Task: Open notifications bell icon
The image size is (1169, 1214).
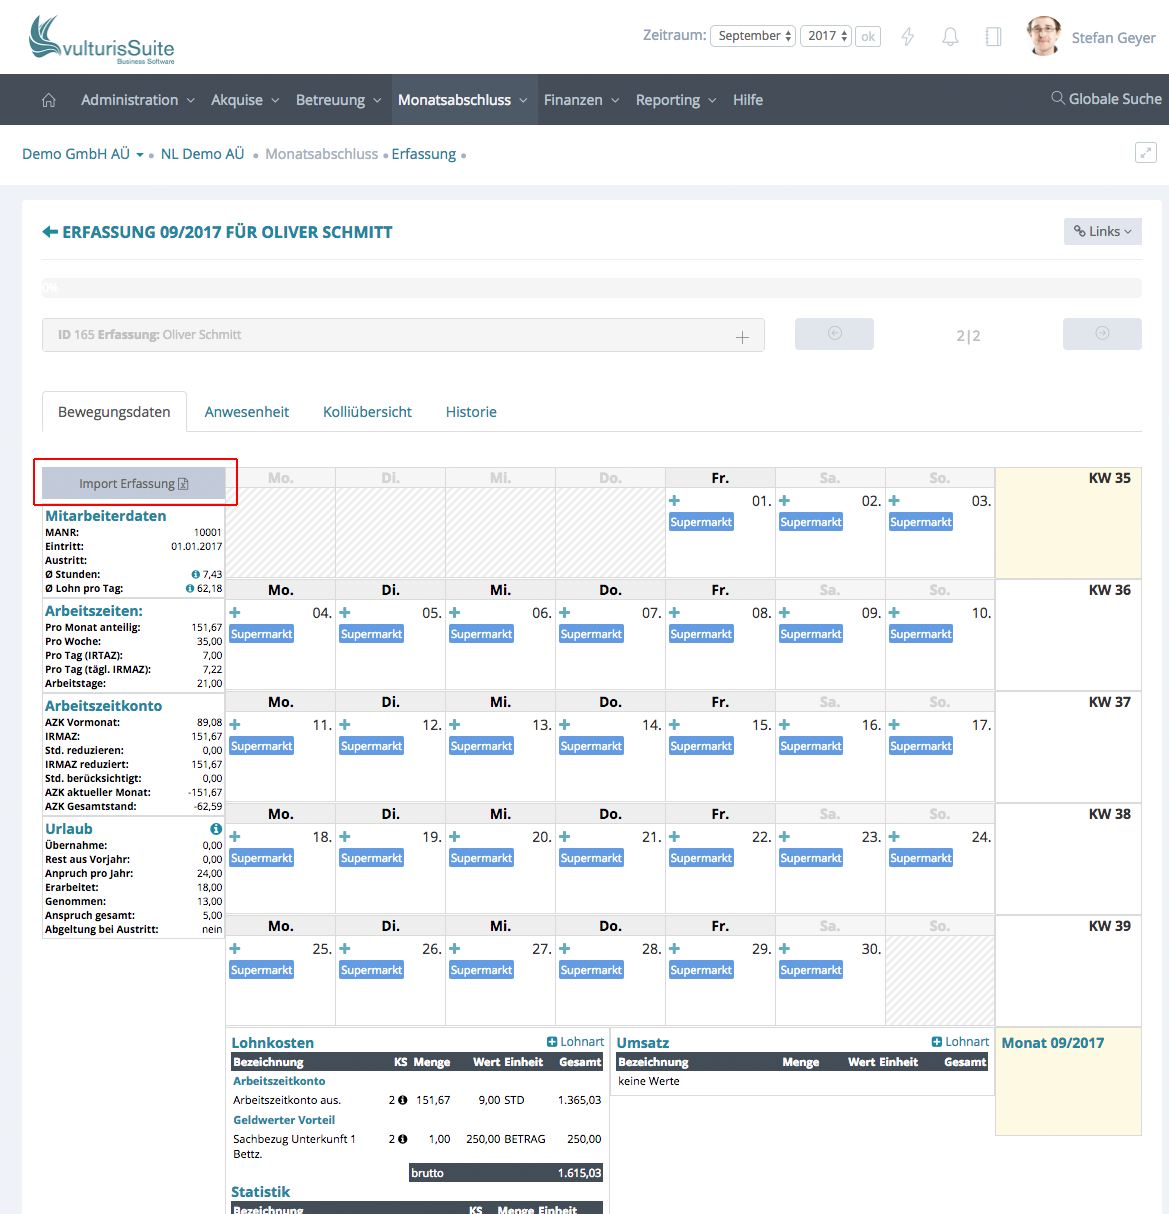Action: 950,37
